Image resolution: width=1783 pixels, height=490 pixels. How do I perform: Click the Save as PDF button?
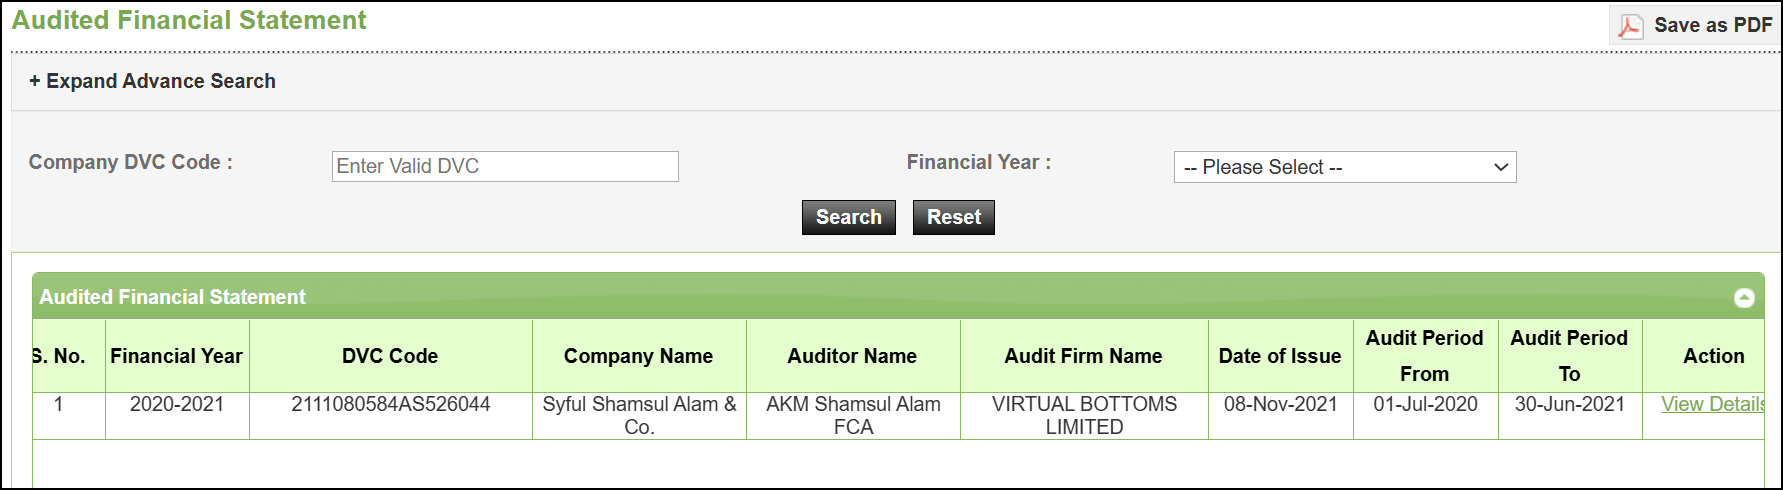[1694, 26]
